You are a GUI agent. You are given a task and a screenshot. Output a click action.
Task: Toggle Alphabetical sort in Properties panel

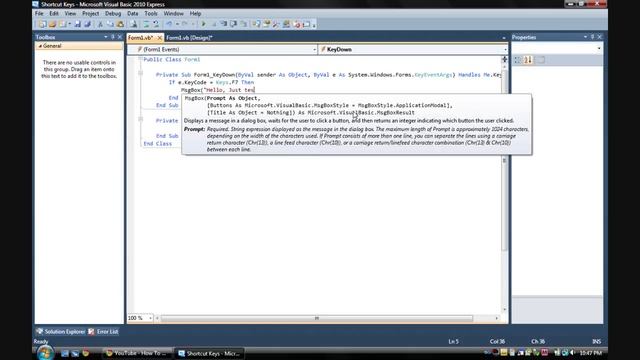pos(528,60)
